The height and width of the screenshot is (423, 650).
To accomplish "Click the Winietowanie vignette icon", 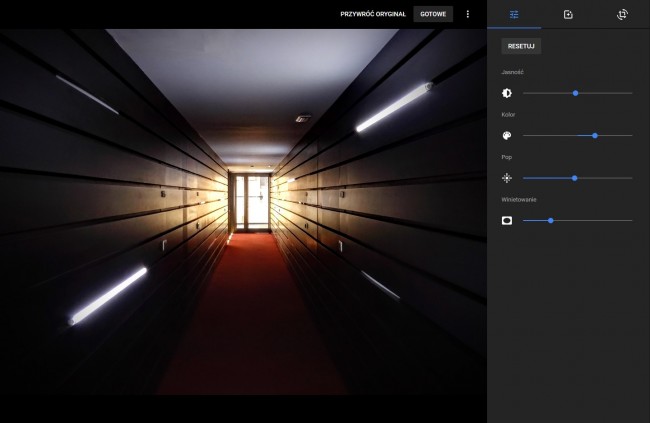I will pos(507,221).
